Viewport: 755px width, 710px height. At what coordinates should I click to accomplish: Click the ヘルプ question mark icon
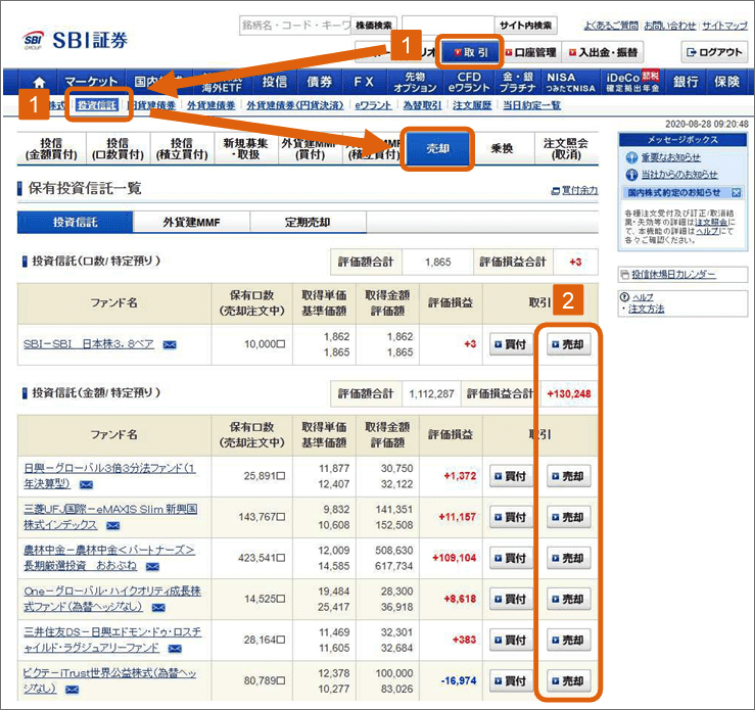pos(625,297)
